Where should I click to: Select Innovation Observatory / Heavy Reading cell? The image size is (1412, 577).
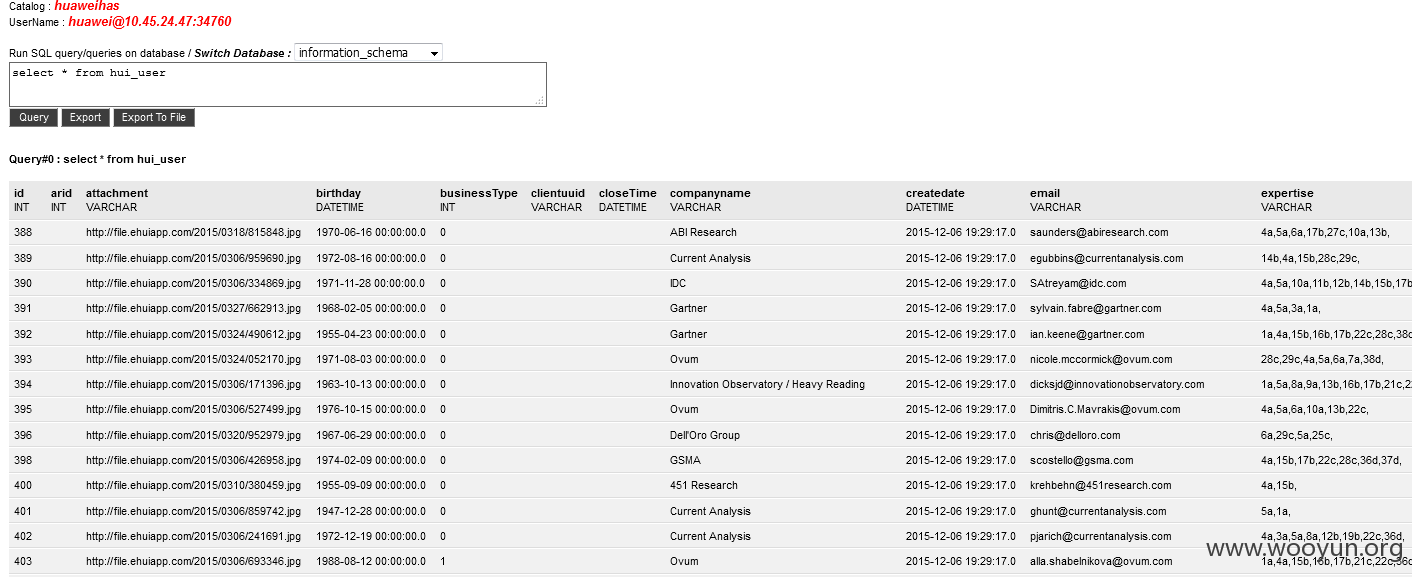(x=767, y=384)
